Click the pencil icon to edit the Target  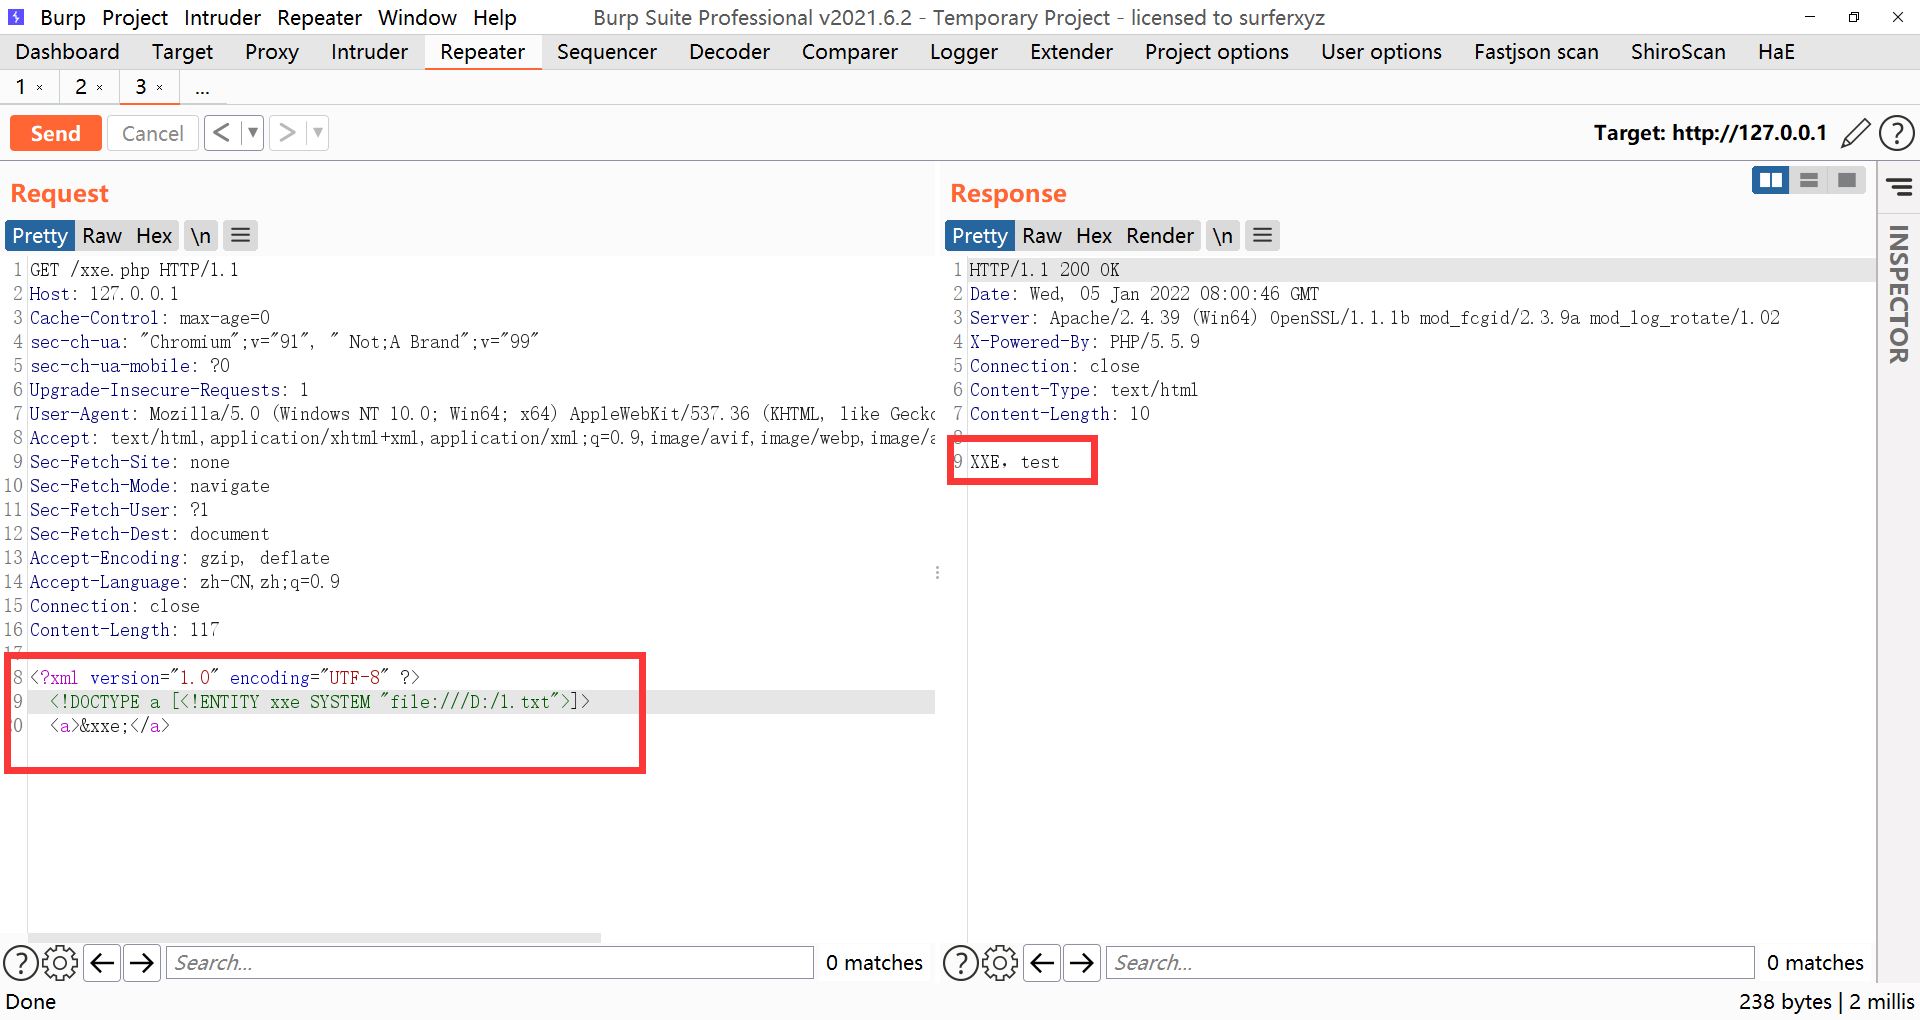coord(1856,132)
